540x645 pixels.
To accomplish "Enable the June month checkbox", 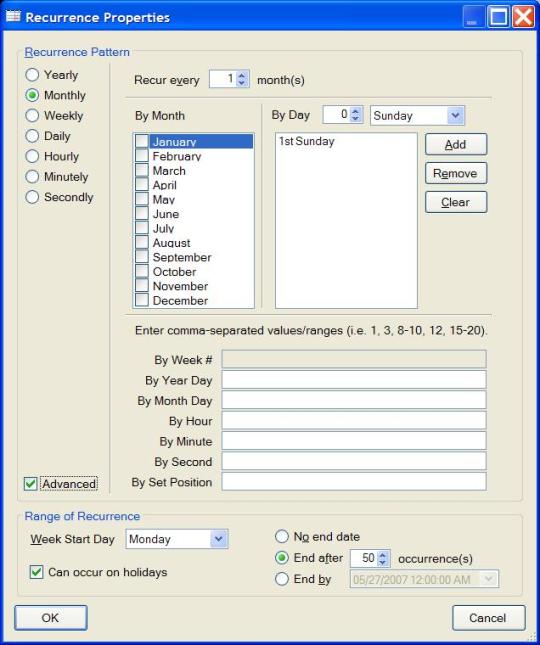I will [142, 213].
